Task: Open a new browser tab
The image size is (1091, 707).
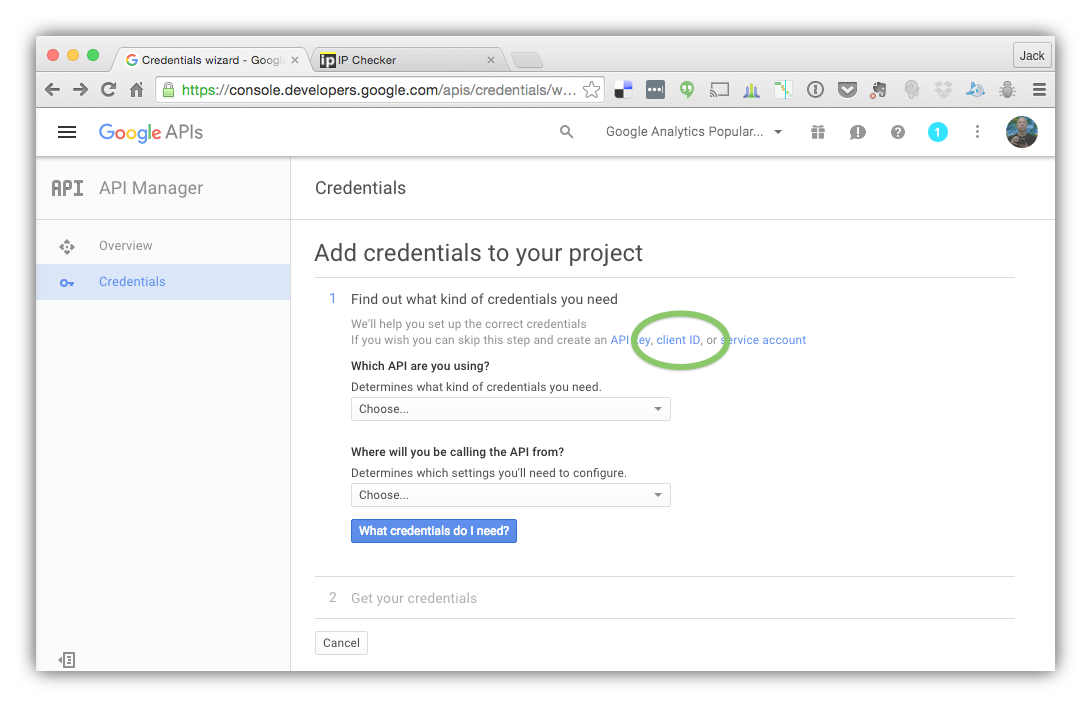Action: 527,61
